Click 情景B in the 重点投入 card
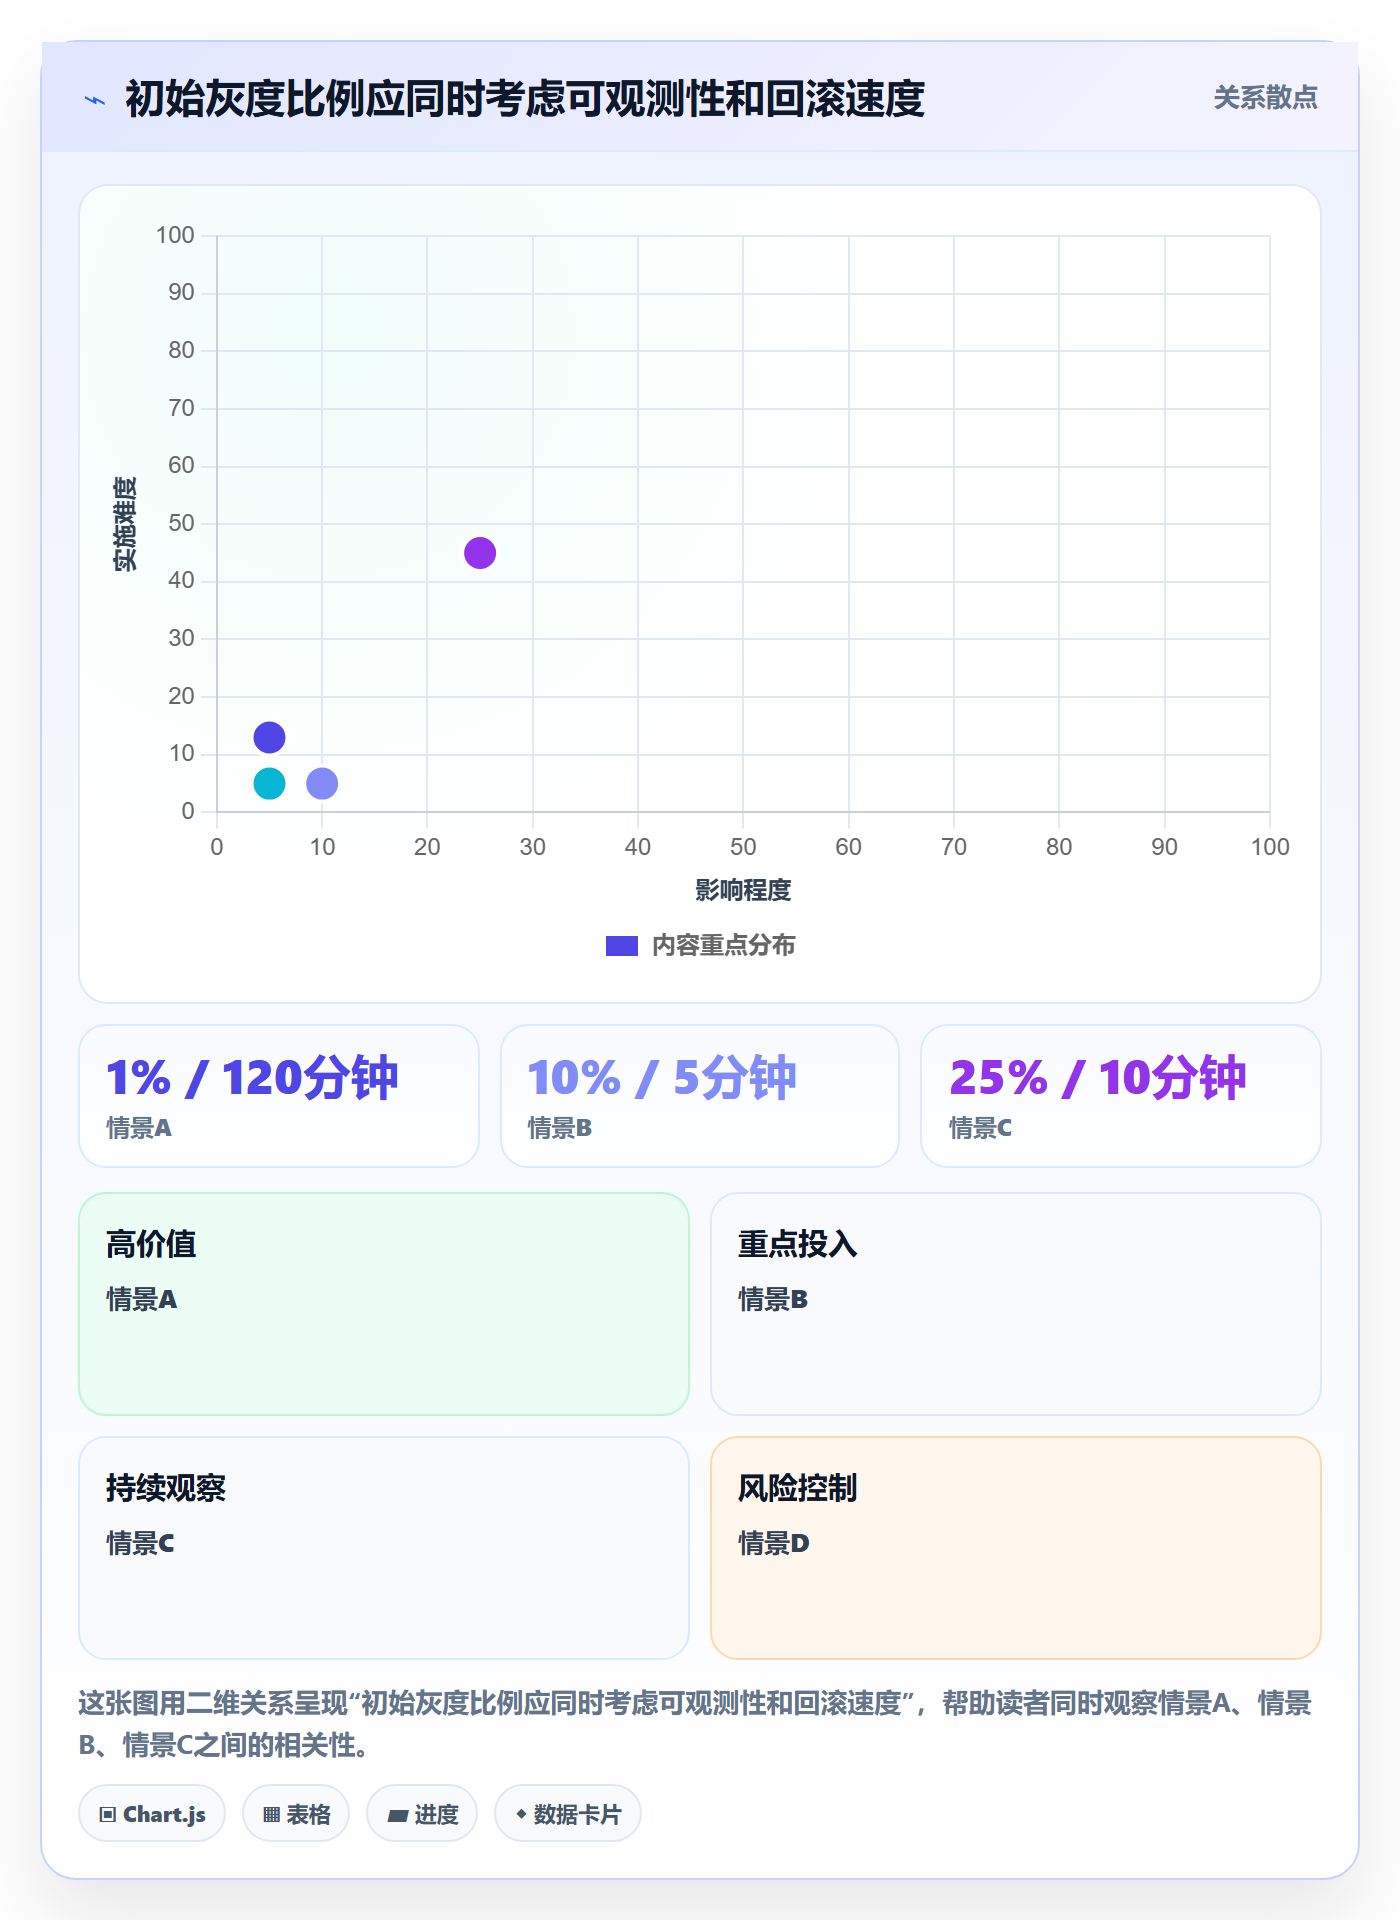 [773, 1299]
